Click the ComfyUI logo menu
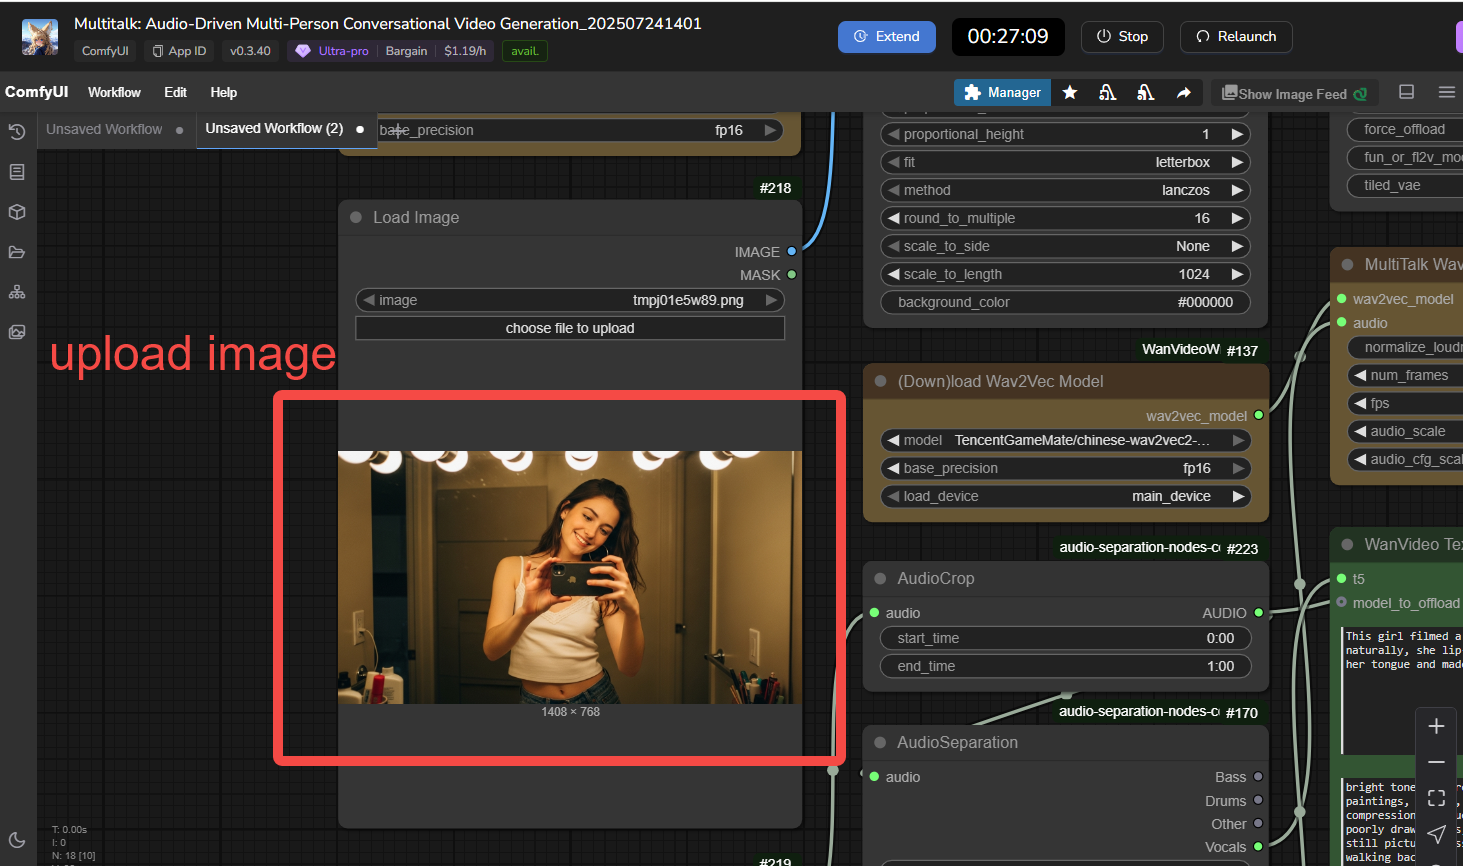1463x866 pixels. (x=37, y=92)
